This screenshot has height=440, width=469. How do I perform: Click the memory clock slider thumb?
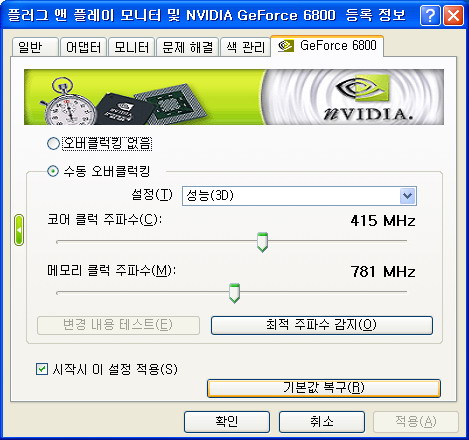tap(234, 293)
